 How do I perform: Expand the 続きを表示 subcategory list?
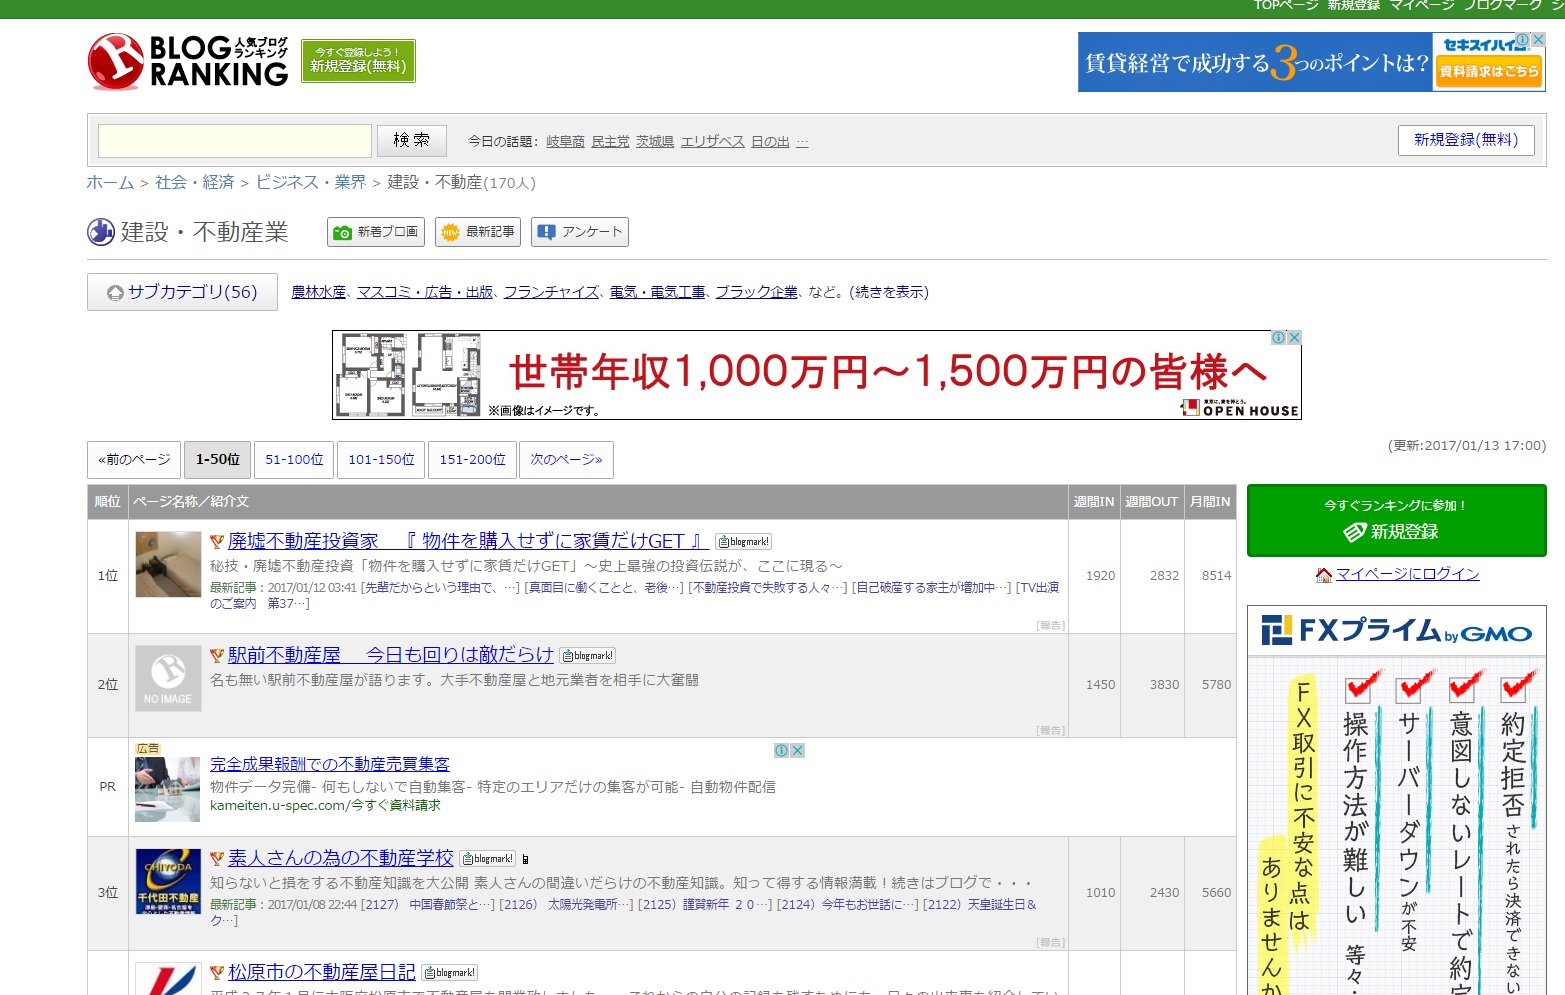tap(888, 292)
